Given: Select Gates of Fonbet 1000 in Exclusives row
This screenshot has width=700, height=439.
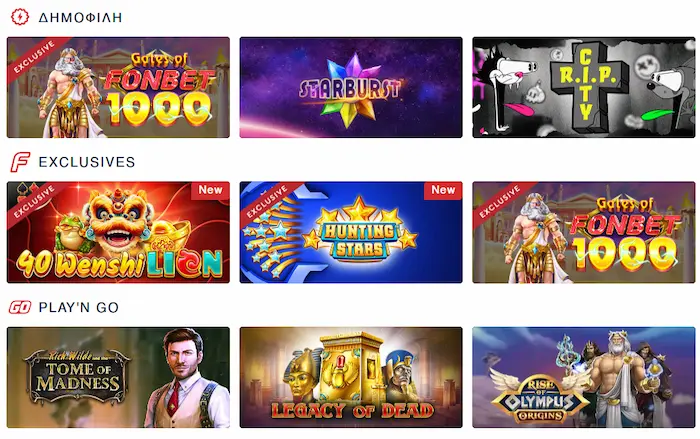Looking at the screenshot, I should tap(584, 232).
